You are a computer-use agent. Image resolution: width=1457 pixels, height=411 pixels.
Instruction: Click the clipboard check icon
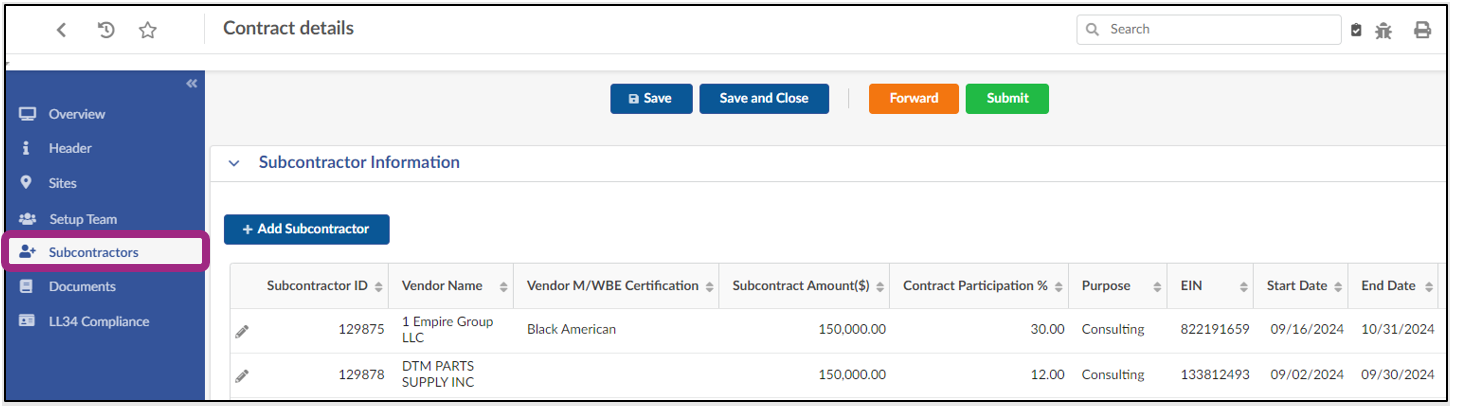1356,30
